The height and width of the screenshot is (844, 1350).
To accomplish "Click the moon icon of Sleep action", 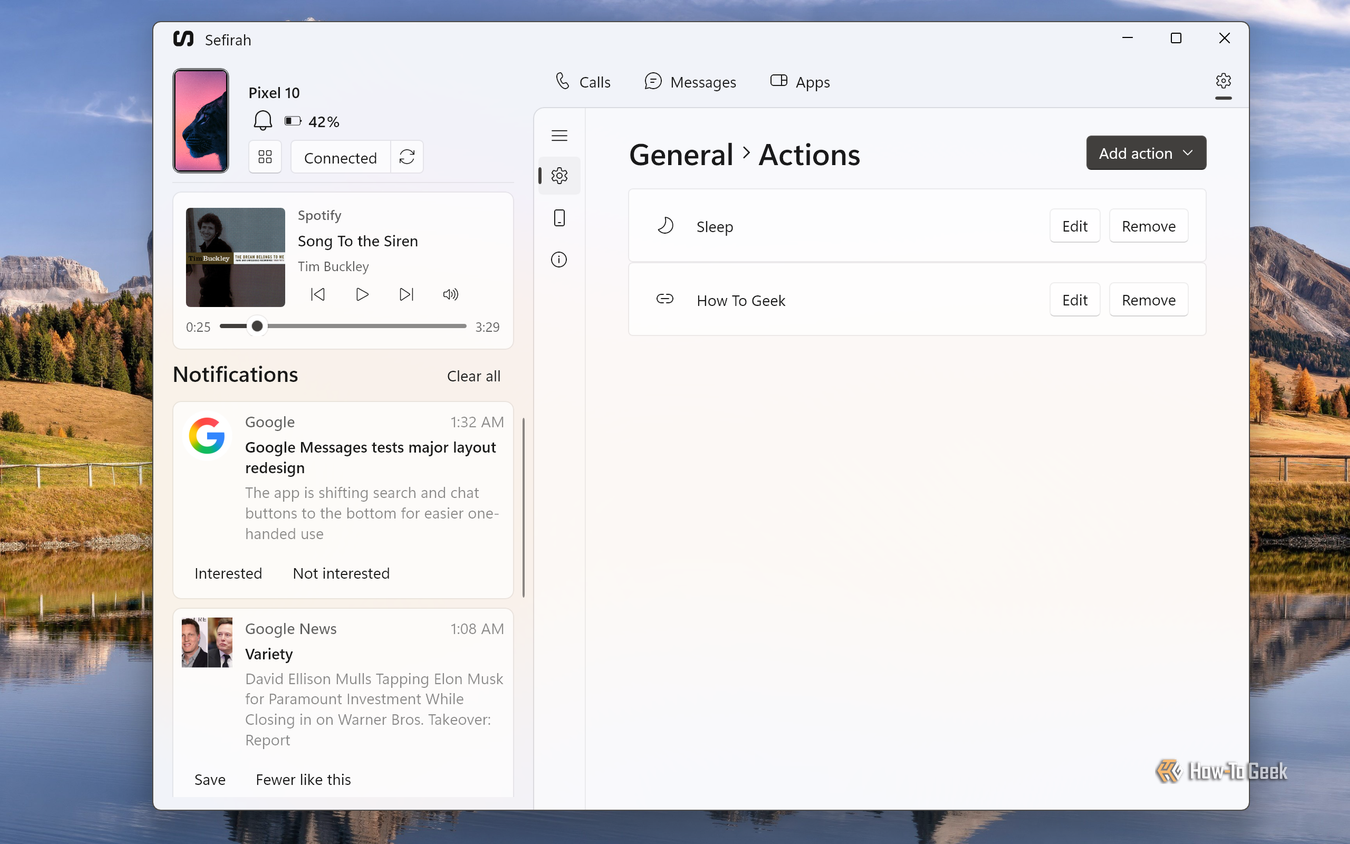I will click(x=665, y=226).
